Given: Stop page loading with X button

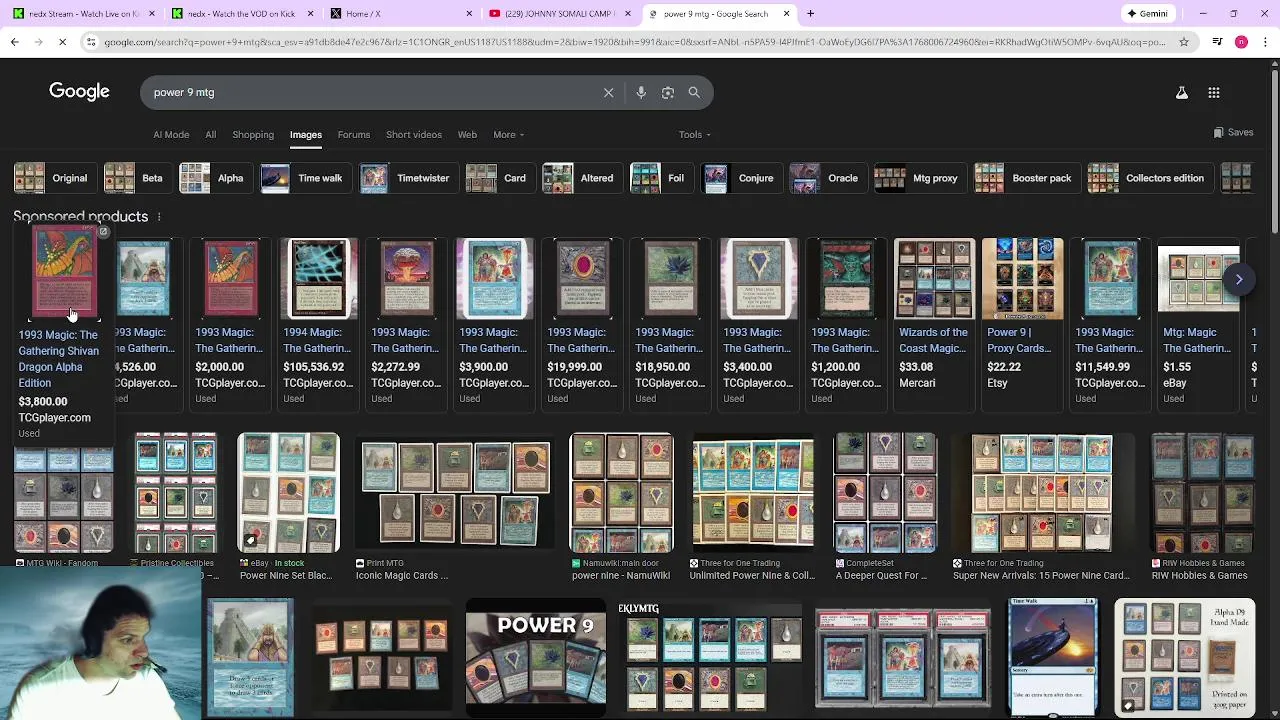Looking at the screenshot, I should click(62, 42).
